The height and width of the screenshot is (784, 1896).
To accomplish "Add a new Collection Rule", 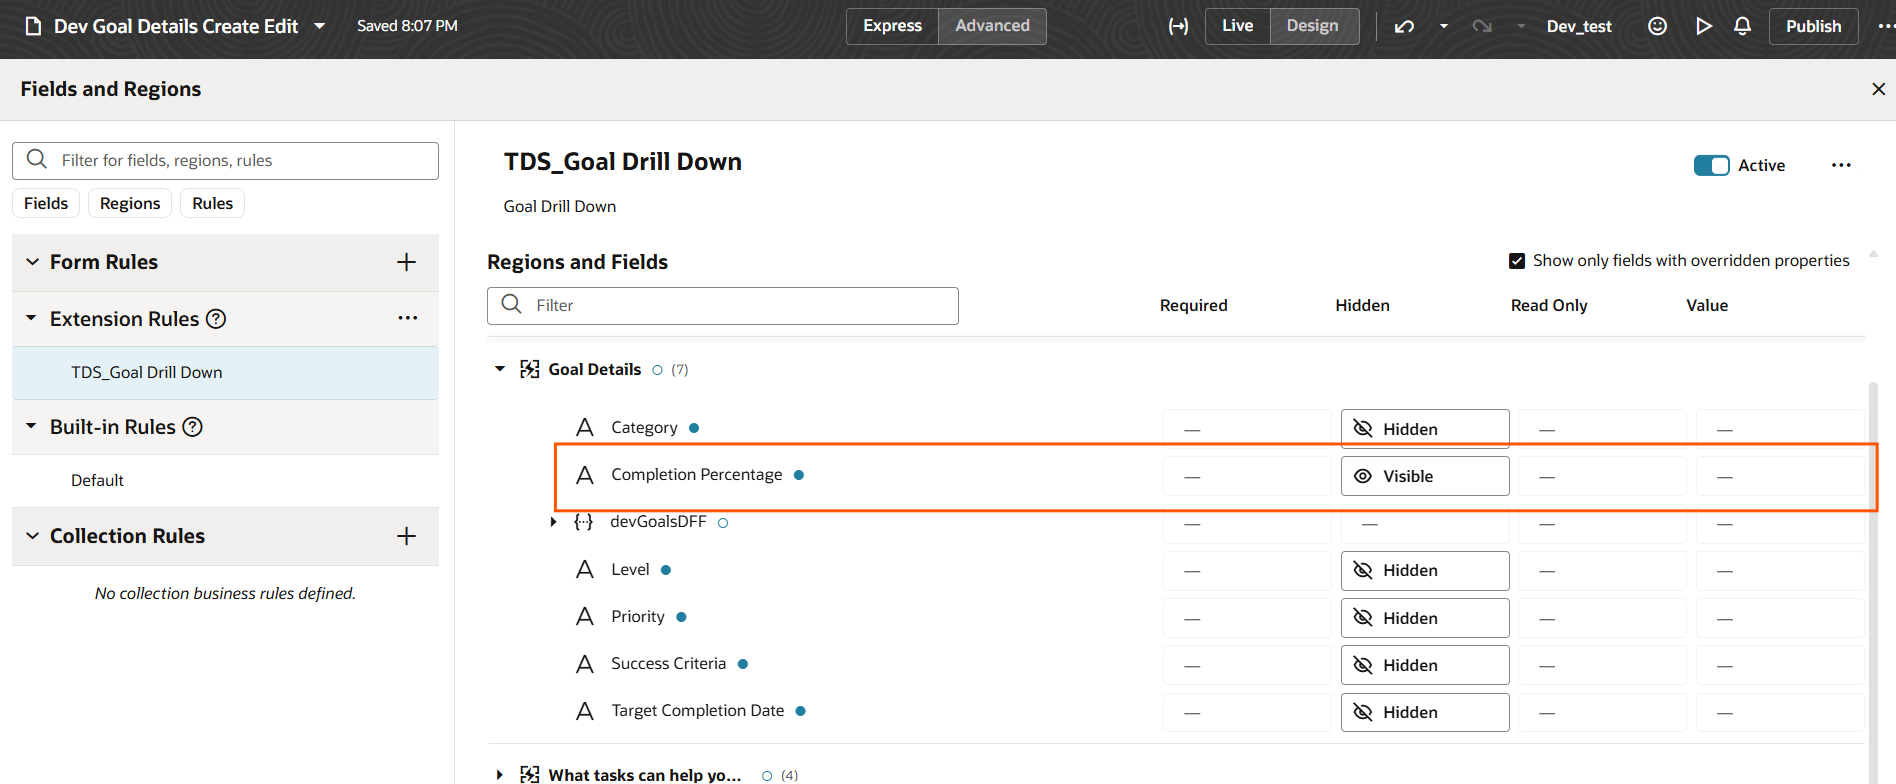I will 406,536.
